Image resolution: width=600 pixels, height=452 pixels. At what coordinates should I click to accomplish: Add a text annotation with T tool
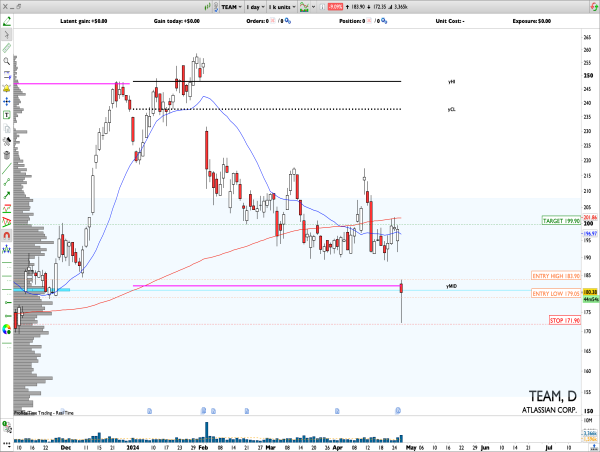[x=7, y=115]
